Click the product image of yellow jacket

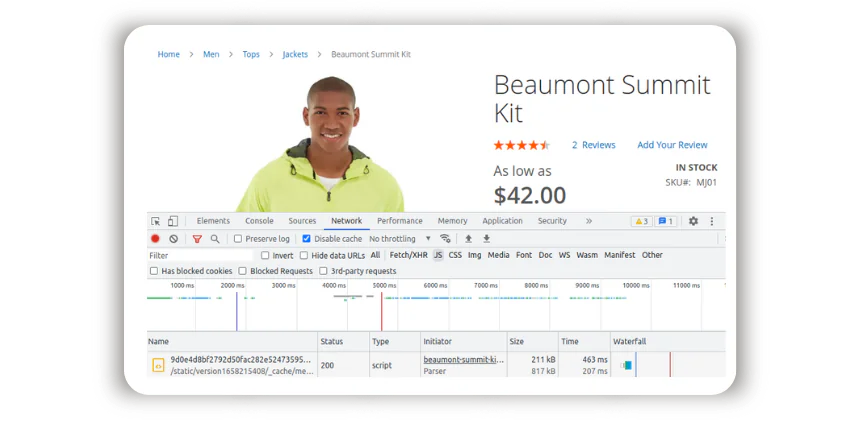(x=320, y=145)
